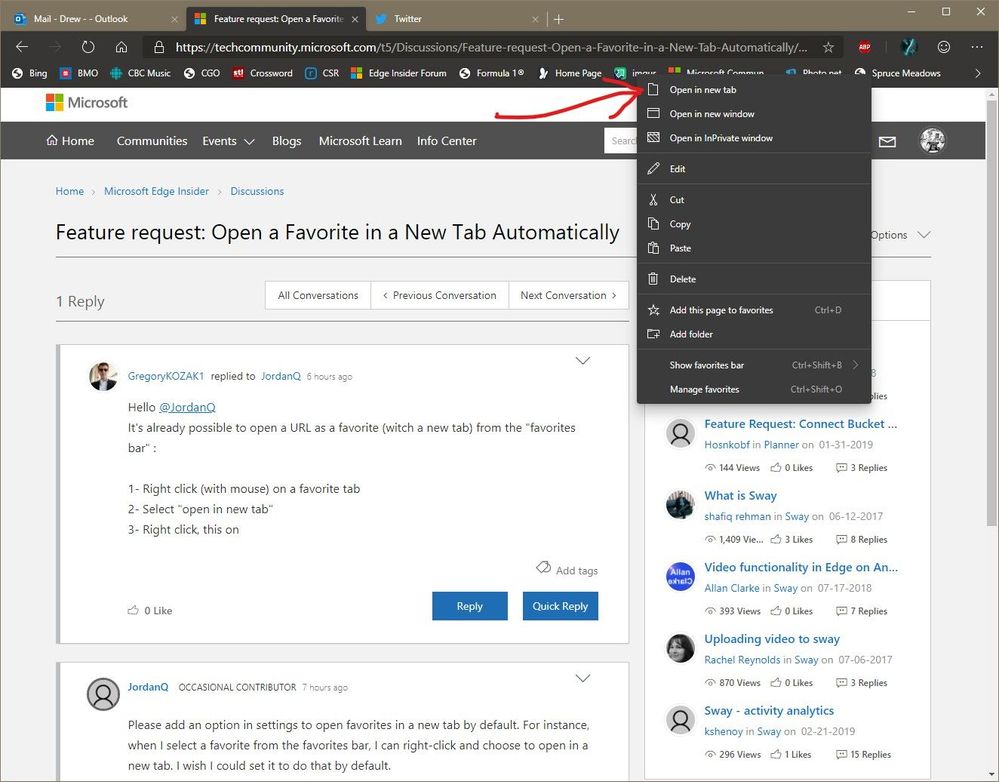Image resolution: width=999 pixels, height=782 pixels.
Task: Choose Paste from context menu
Action: click(x=754, y=249)
